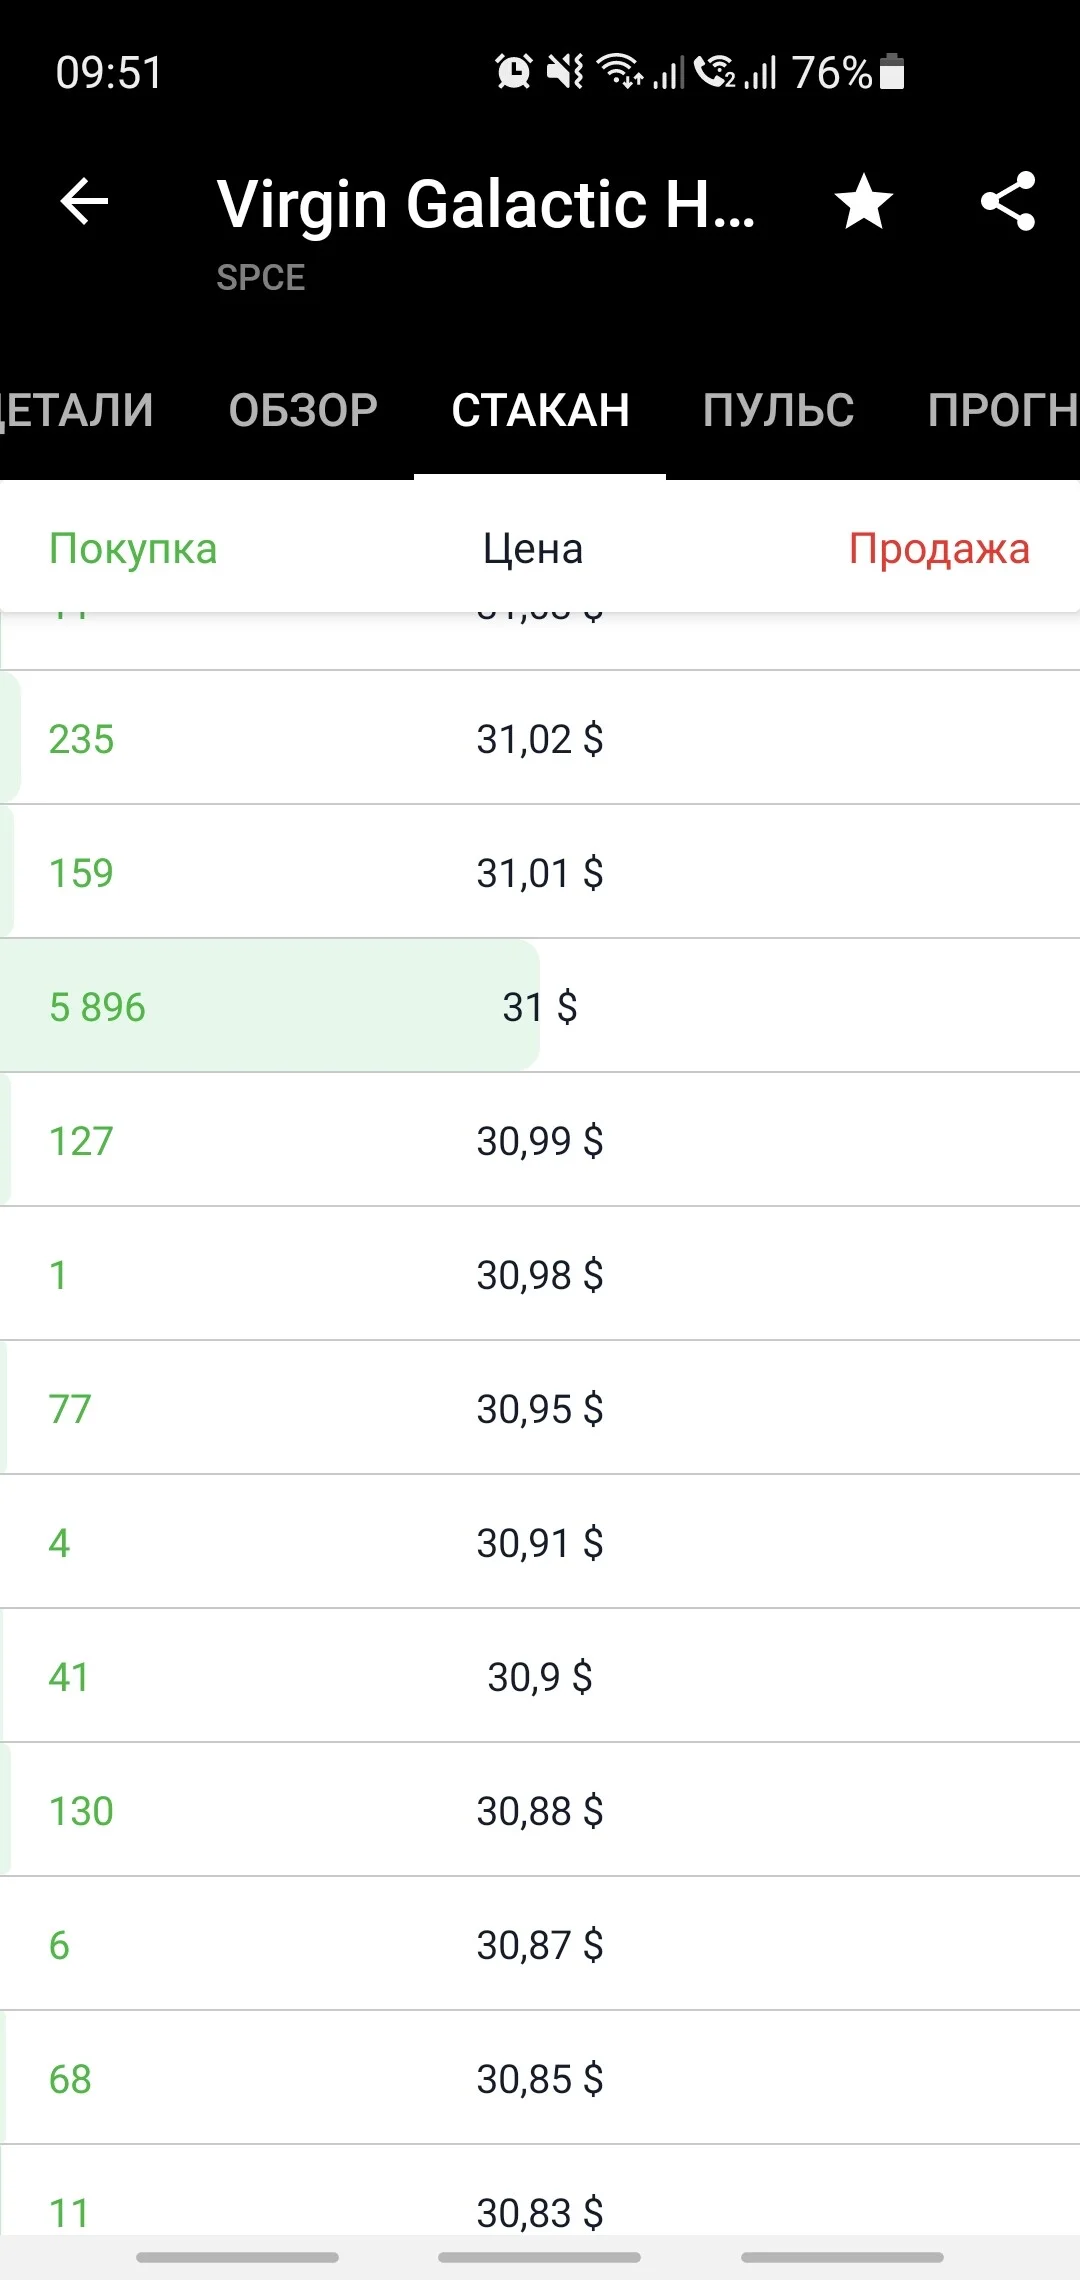Open the ПУЛЬС tab
The height and width of the screenshot is (2280, 1080).
click(x=778, y=410)
